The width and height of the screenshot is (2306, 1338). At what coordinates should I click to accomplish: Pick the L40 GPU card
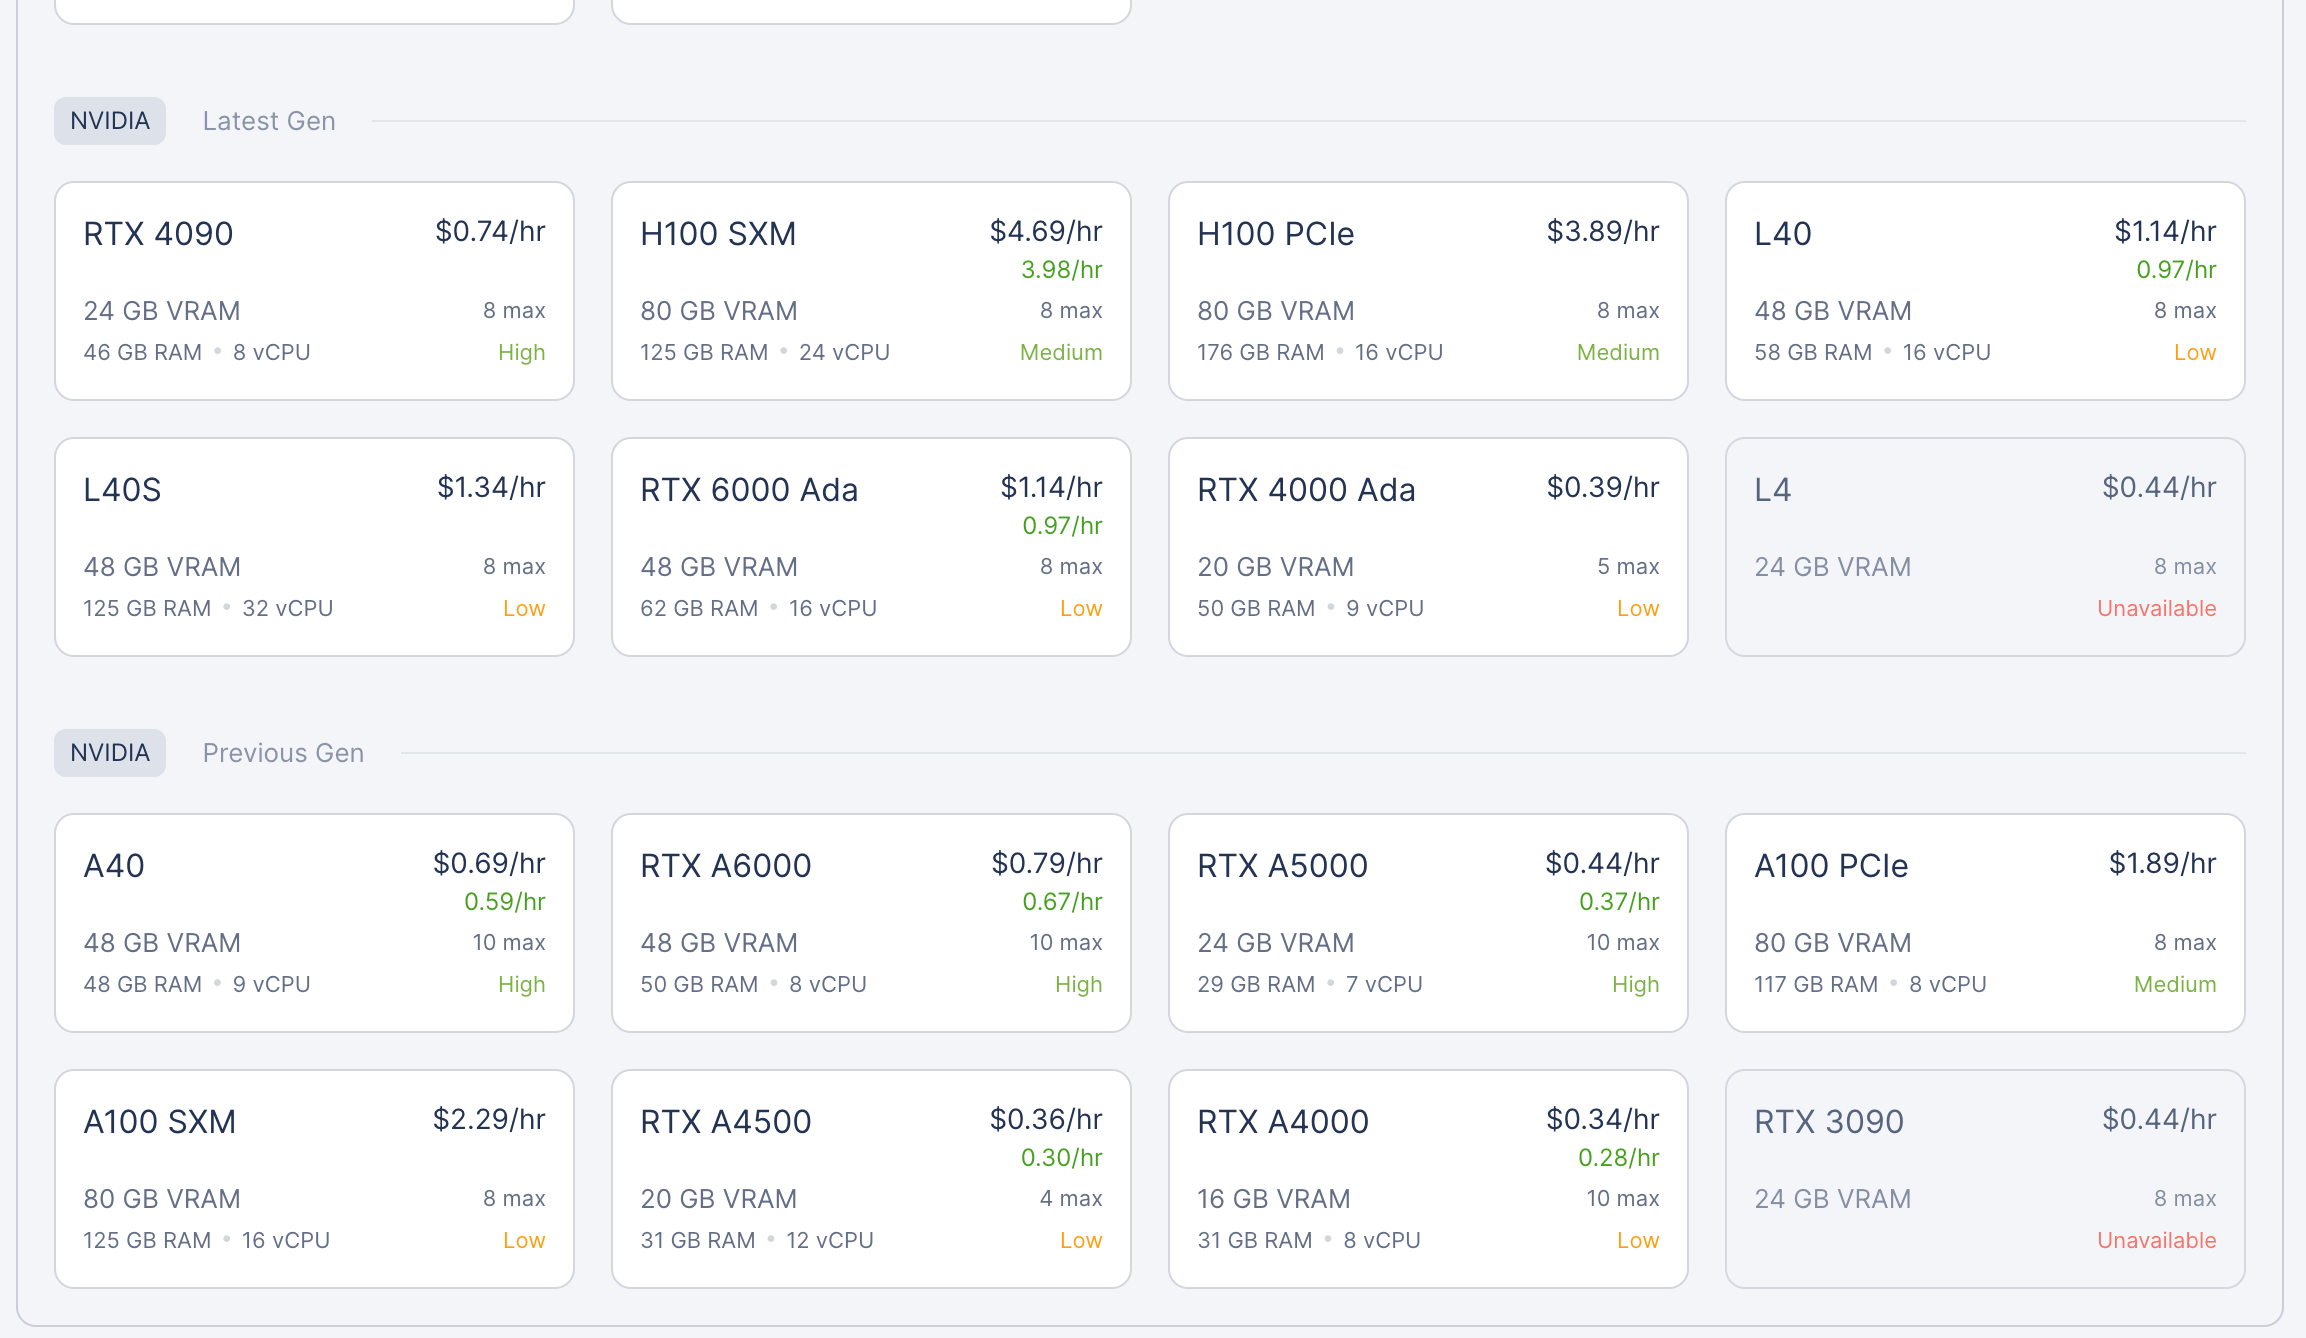tap(1984, 290)
